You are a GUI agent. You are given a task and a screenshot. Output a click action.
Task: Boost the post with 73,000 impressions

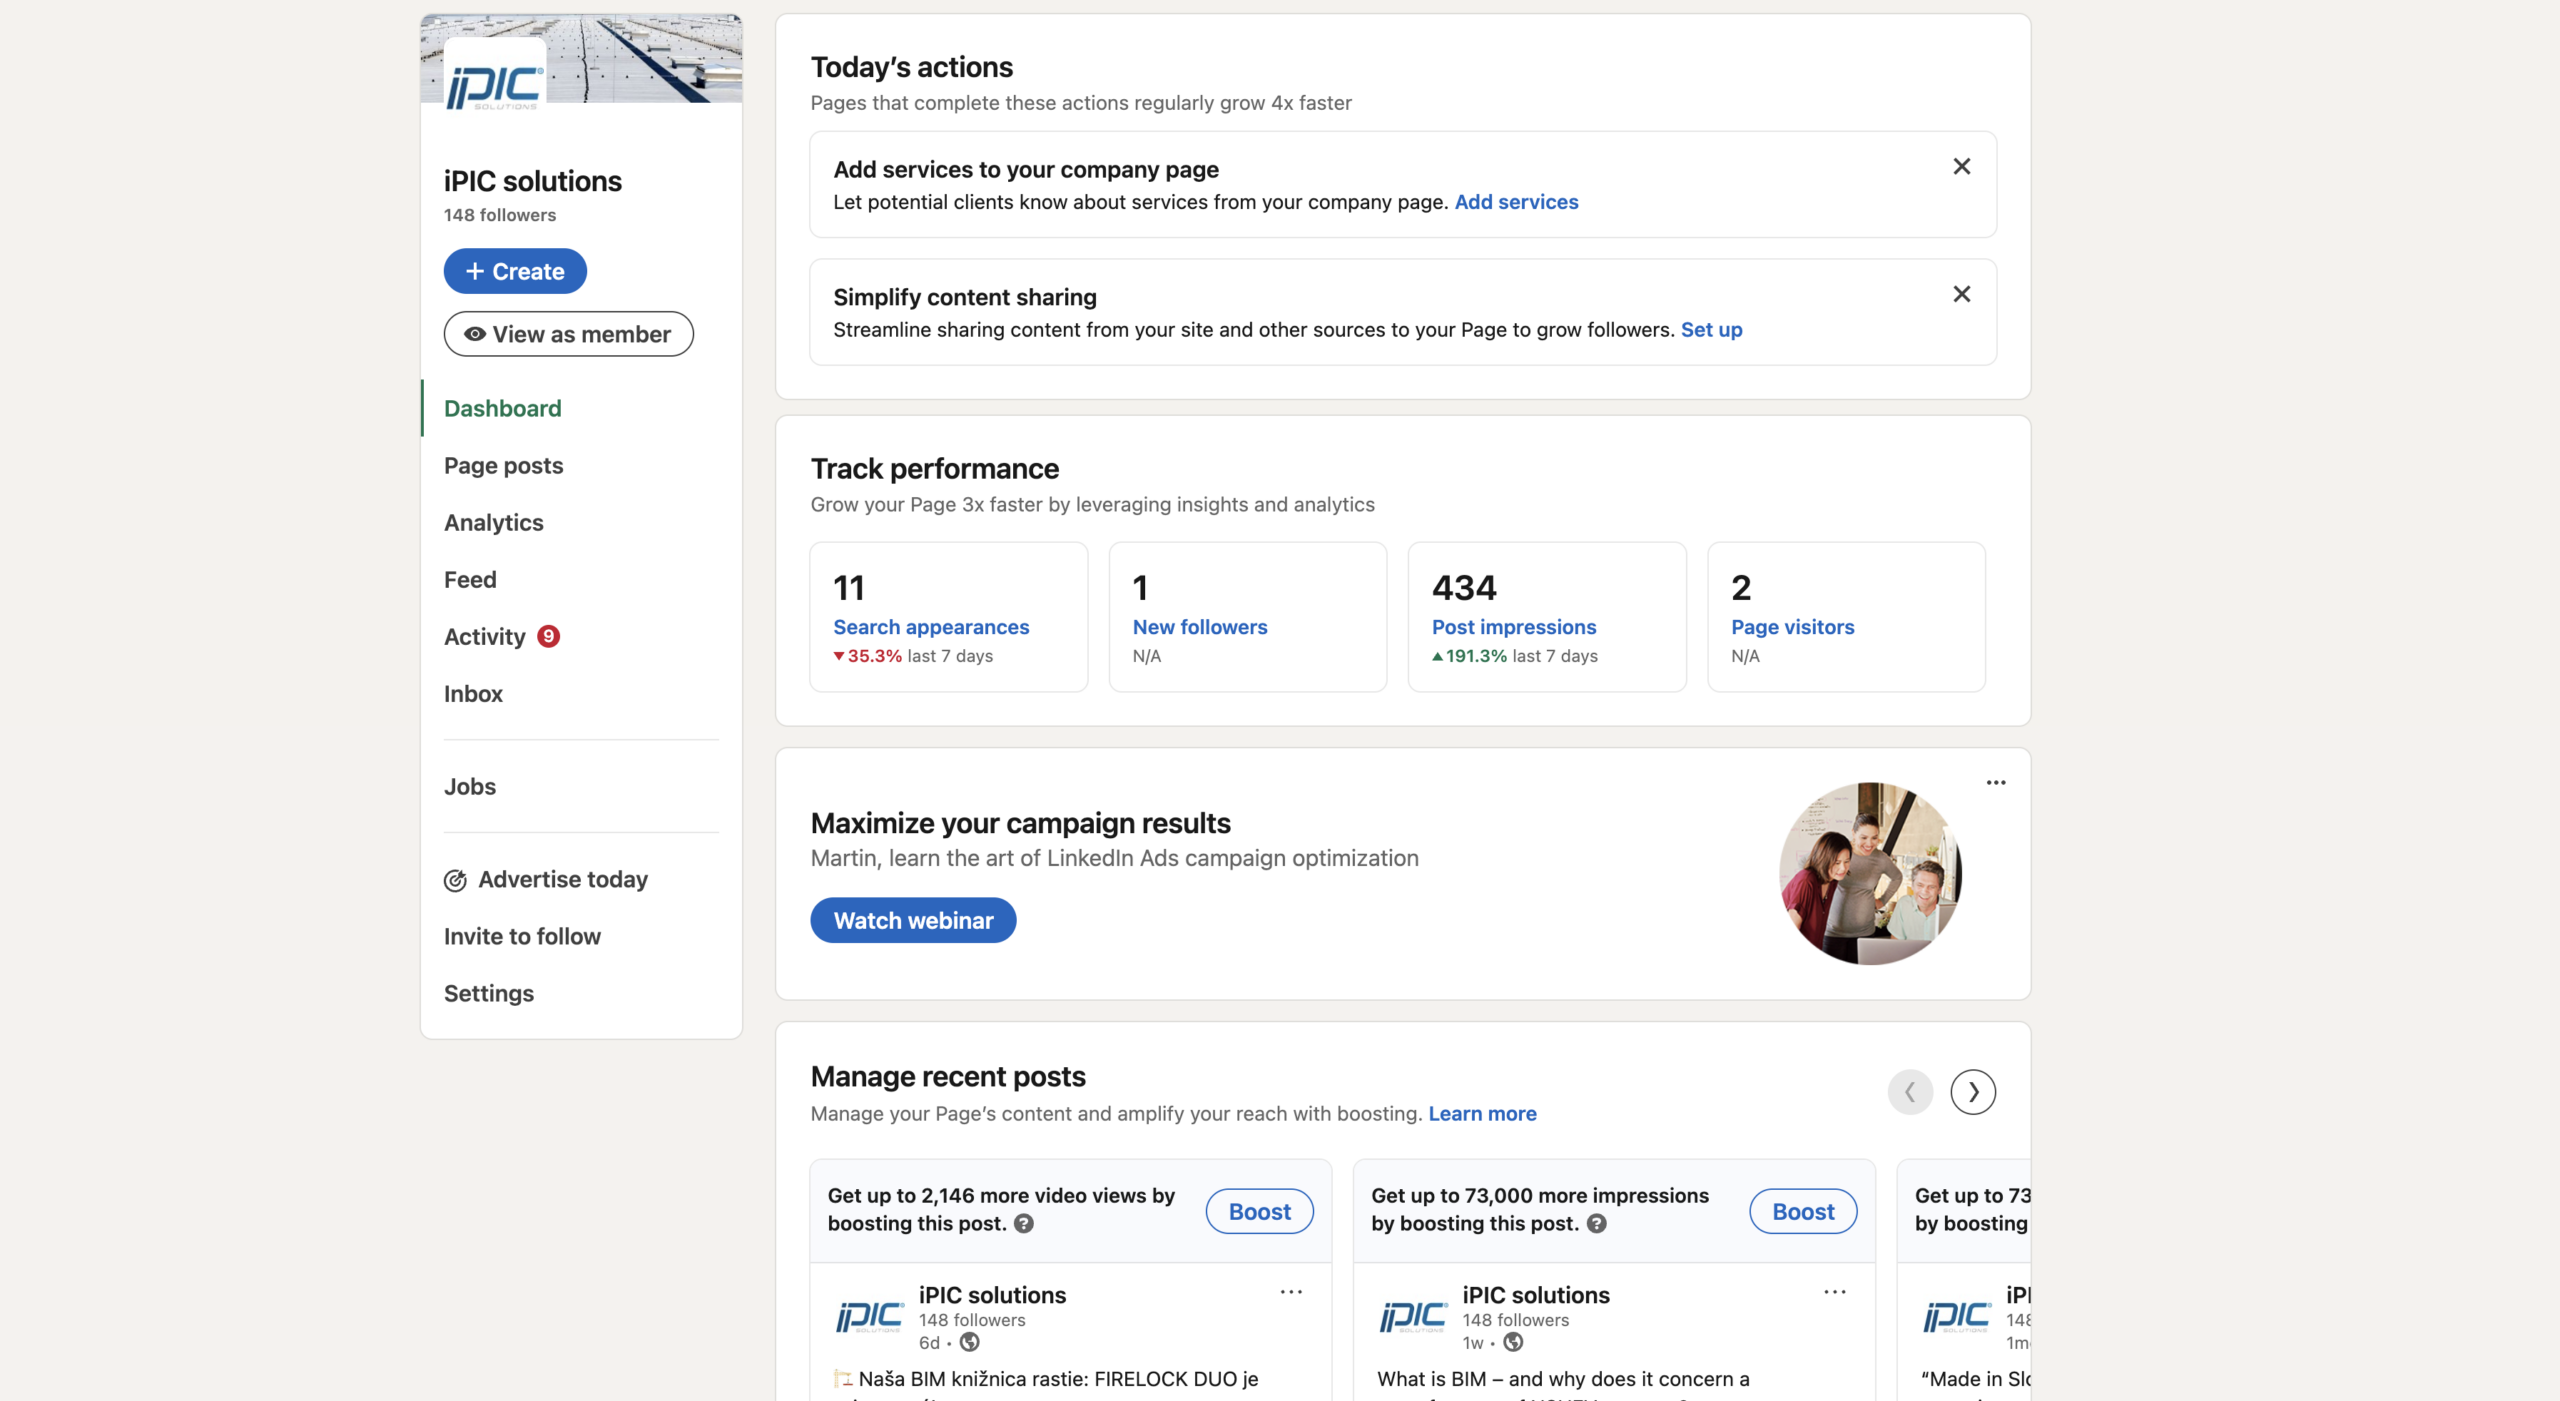[1803, 1211]
